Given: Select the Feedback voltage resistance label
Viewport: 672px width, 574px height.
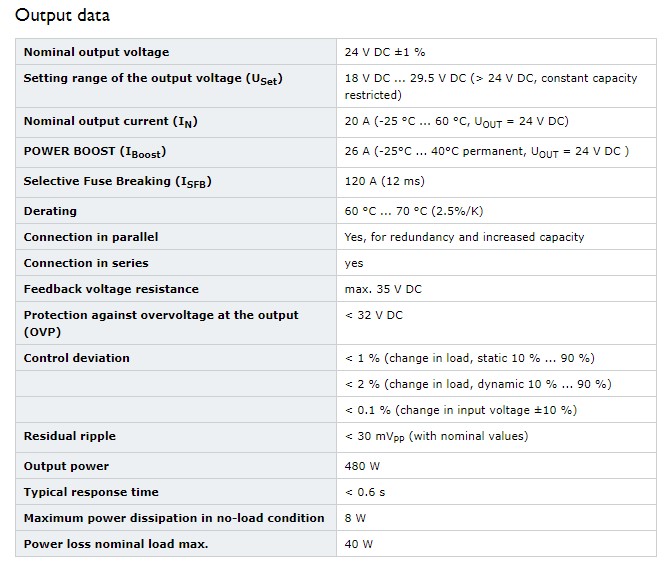Looking at the screenshot, I should 111,289.
